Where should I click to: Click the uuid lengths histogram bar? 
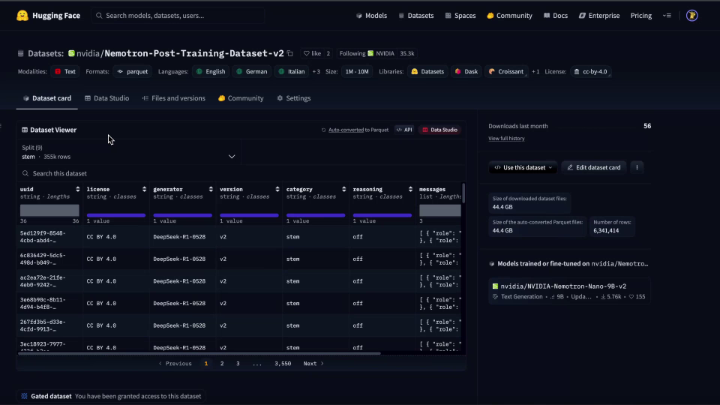coord(50,211)
